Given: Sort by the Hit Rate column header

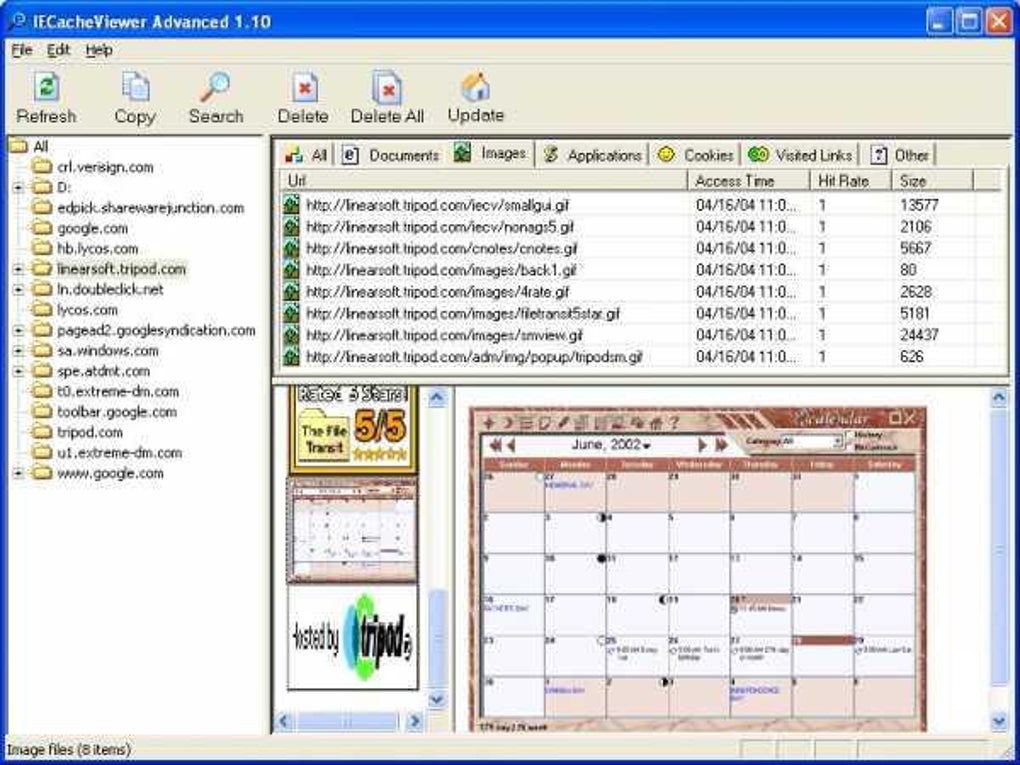Looking at the screenshot, I should (850, 180).
